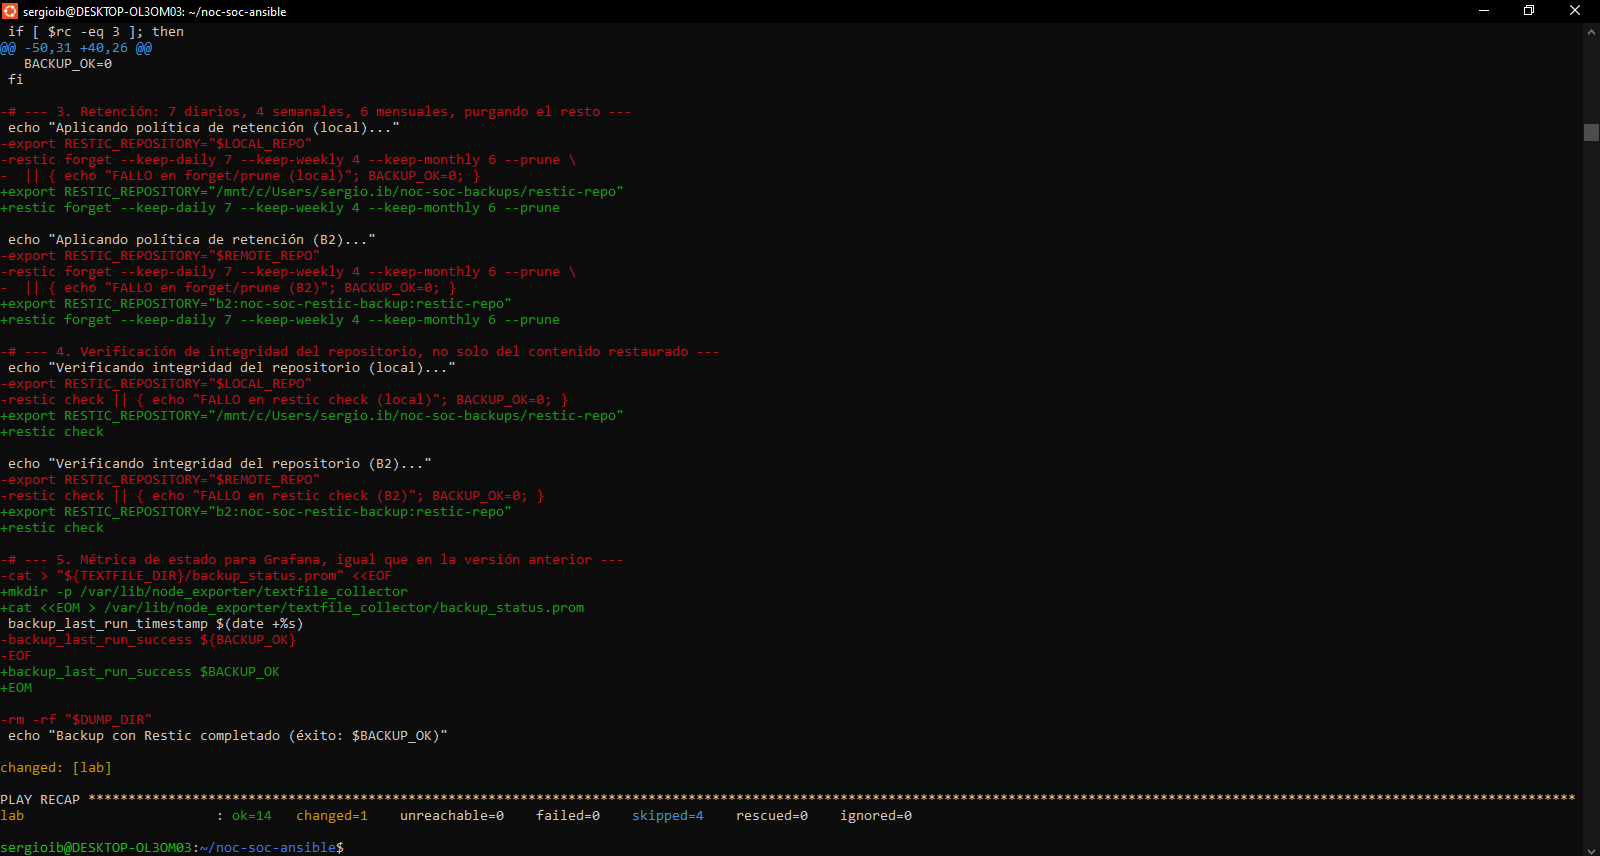1600x856 pixels.
Task: Click the 'ok=14' recap value
Action: (x=252, y=816)
